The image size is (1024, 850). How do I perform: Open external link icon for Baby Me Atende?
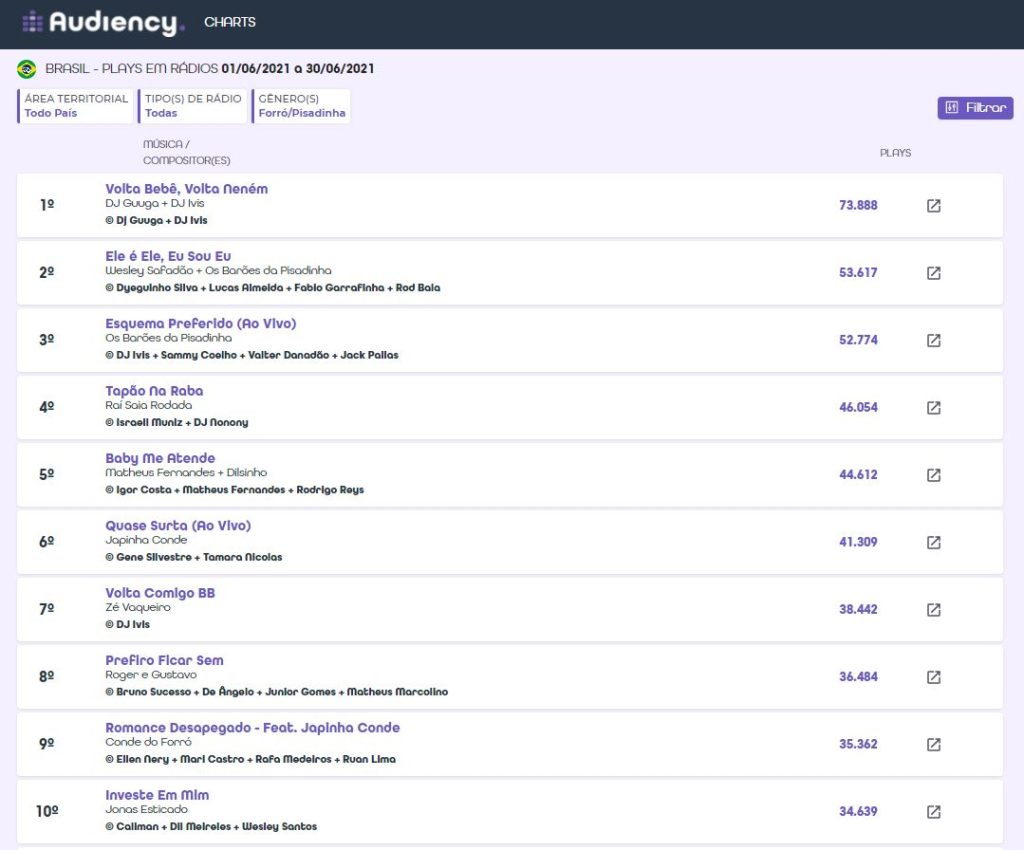(934, 475)
